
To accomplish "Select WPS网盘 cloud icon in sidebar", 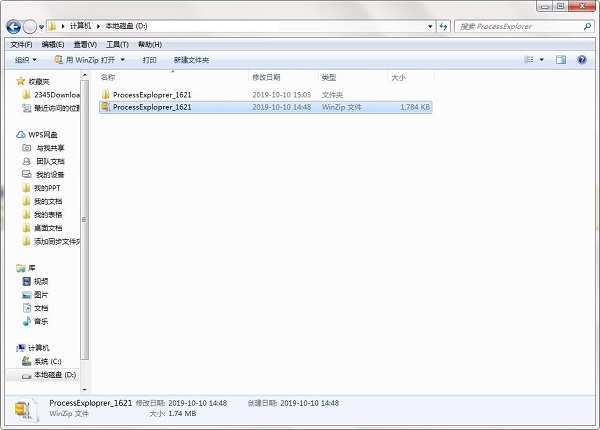I will point(21,134).
